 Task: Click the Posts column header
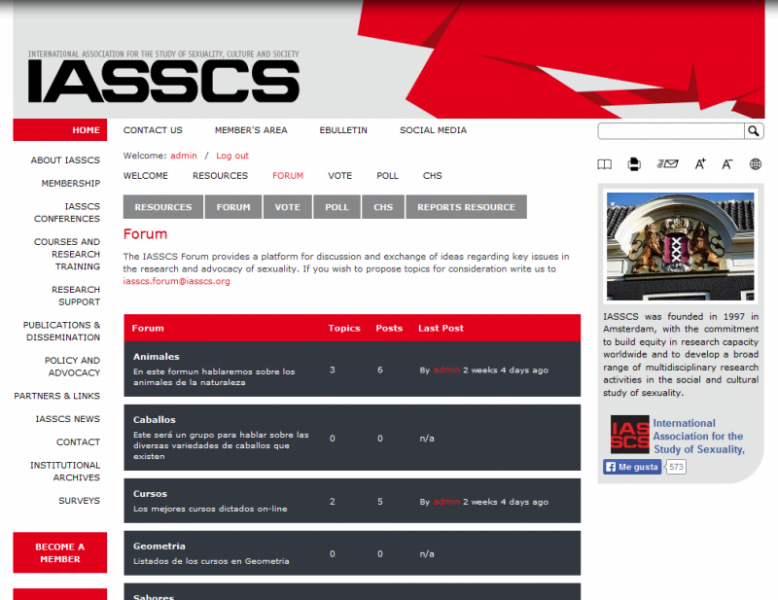click(389, 329)
